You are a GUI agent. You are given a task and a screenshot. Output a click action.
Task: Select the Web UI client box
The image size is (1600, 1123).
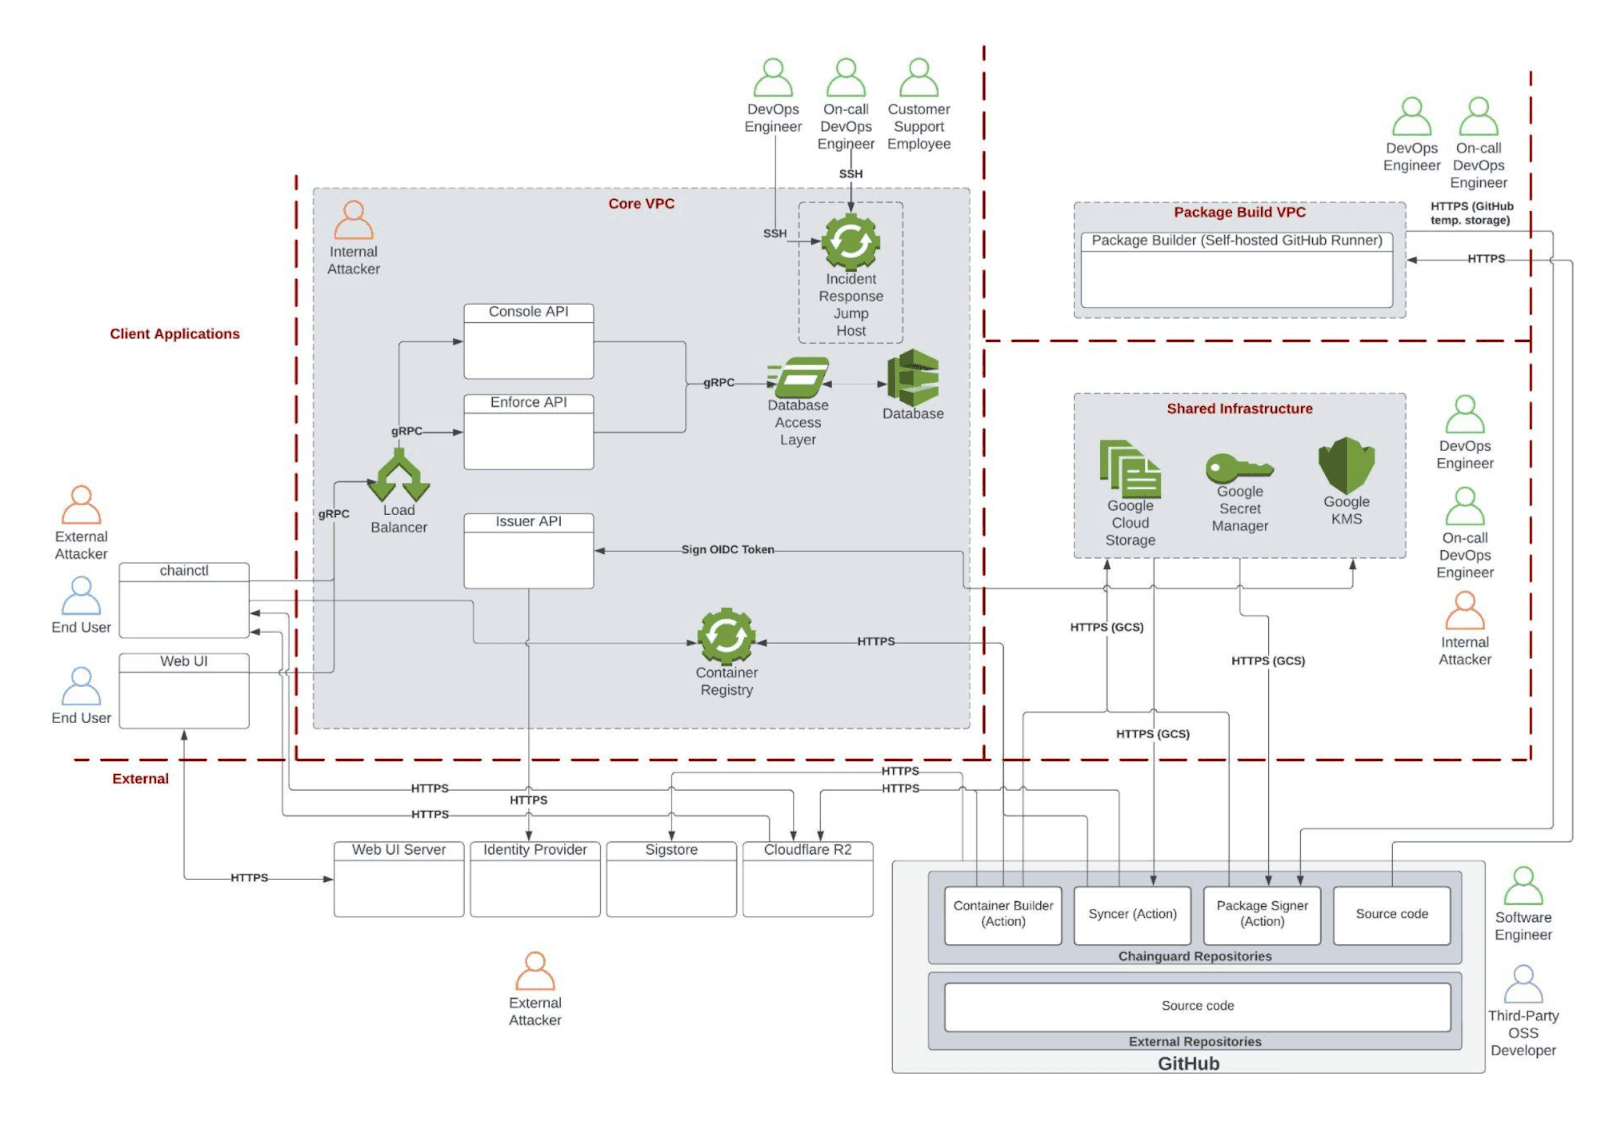click(184, 691)
